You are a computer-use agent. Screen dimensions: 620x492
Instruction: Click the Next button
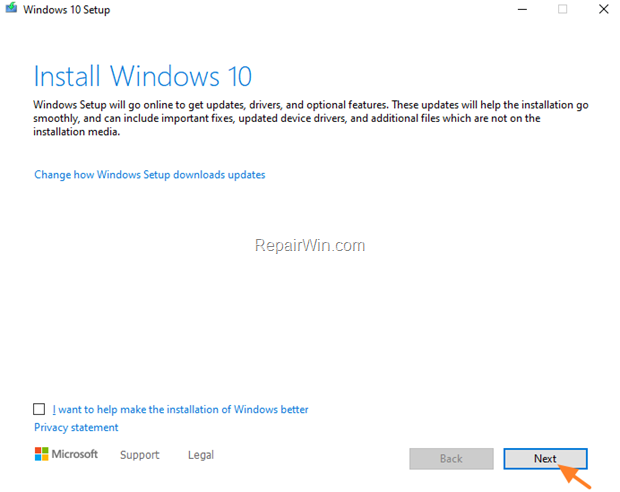(x=545, y=459)
